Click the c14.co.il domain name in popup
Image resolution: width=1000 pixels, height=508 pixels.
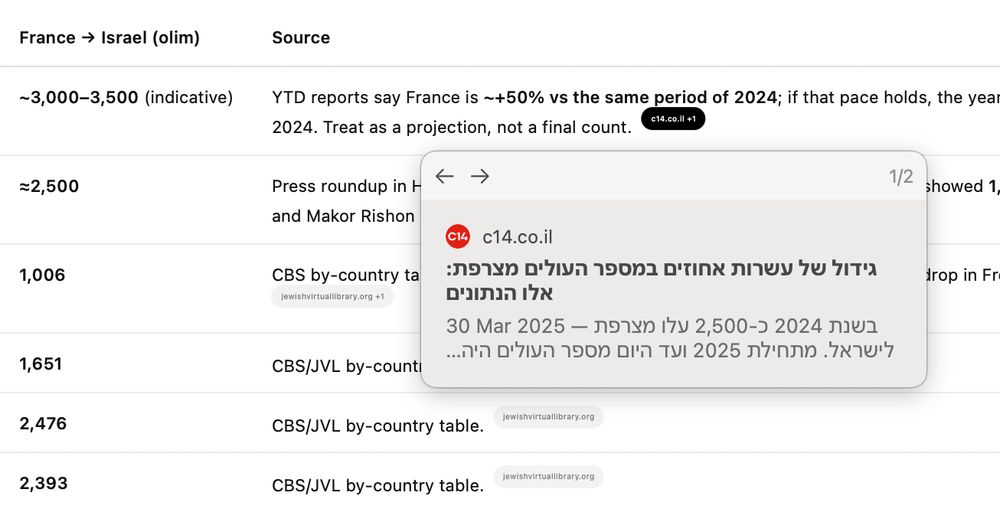[x=517, y=237]
